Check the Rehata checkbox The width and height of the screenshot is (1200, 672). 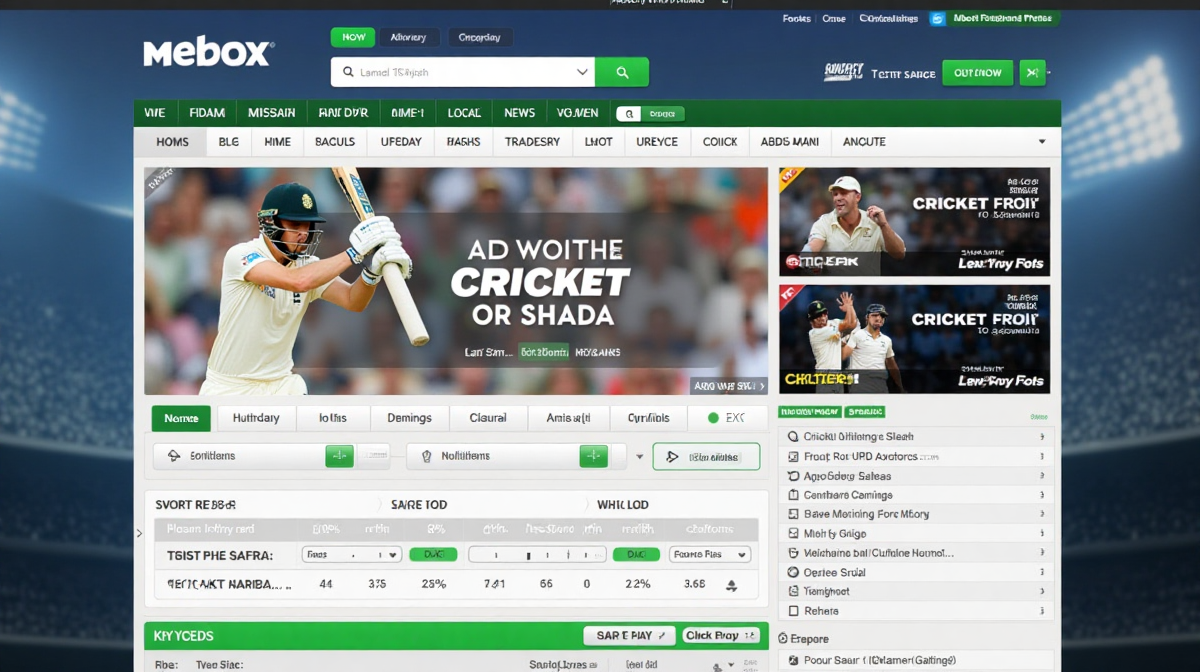tap(793, 610)
